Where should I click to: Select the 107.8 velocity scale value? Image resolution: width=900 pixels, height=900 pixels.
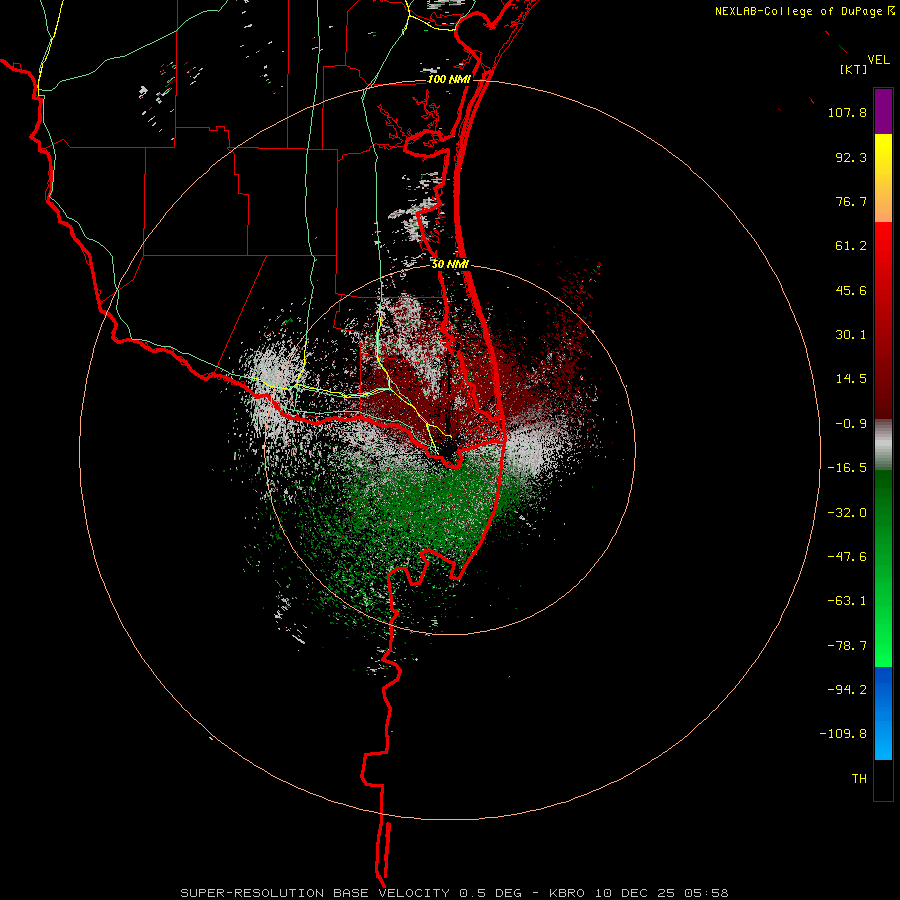pyautogui.click(x=847, y=112)
